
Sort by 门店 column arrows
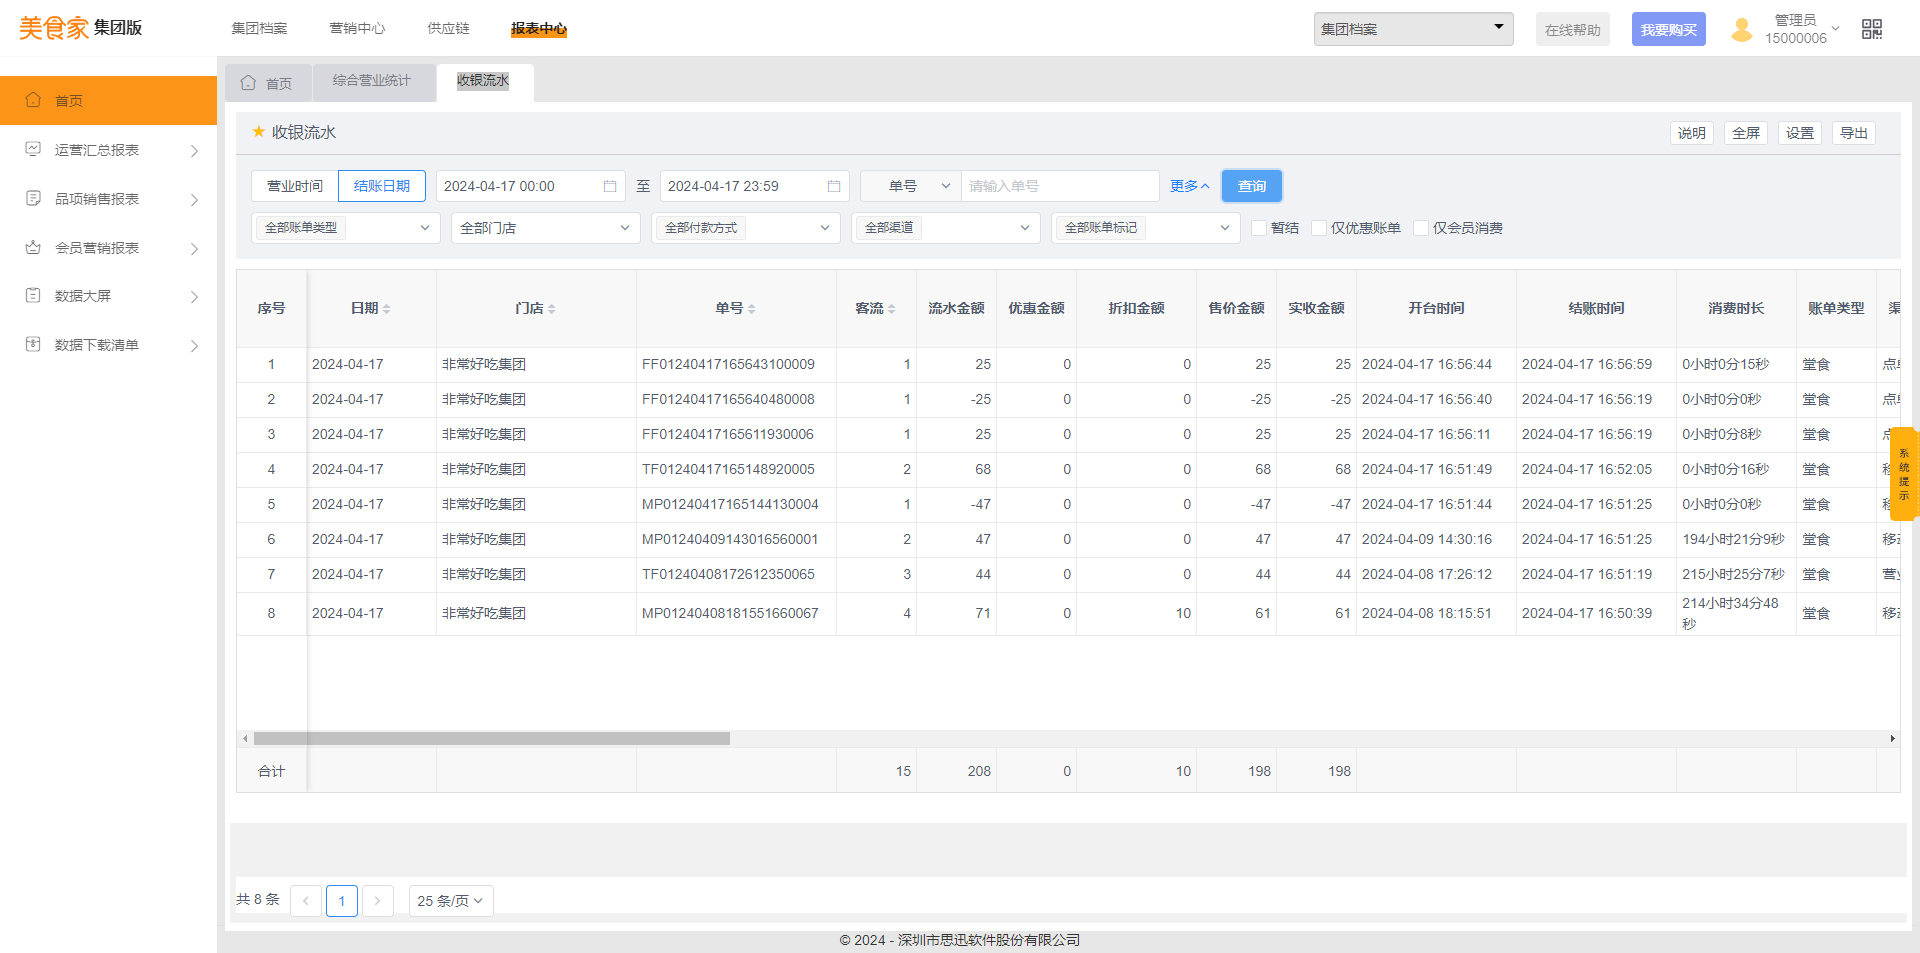pos(552,309)
